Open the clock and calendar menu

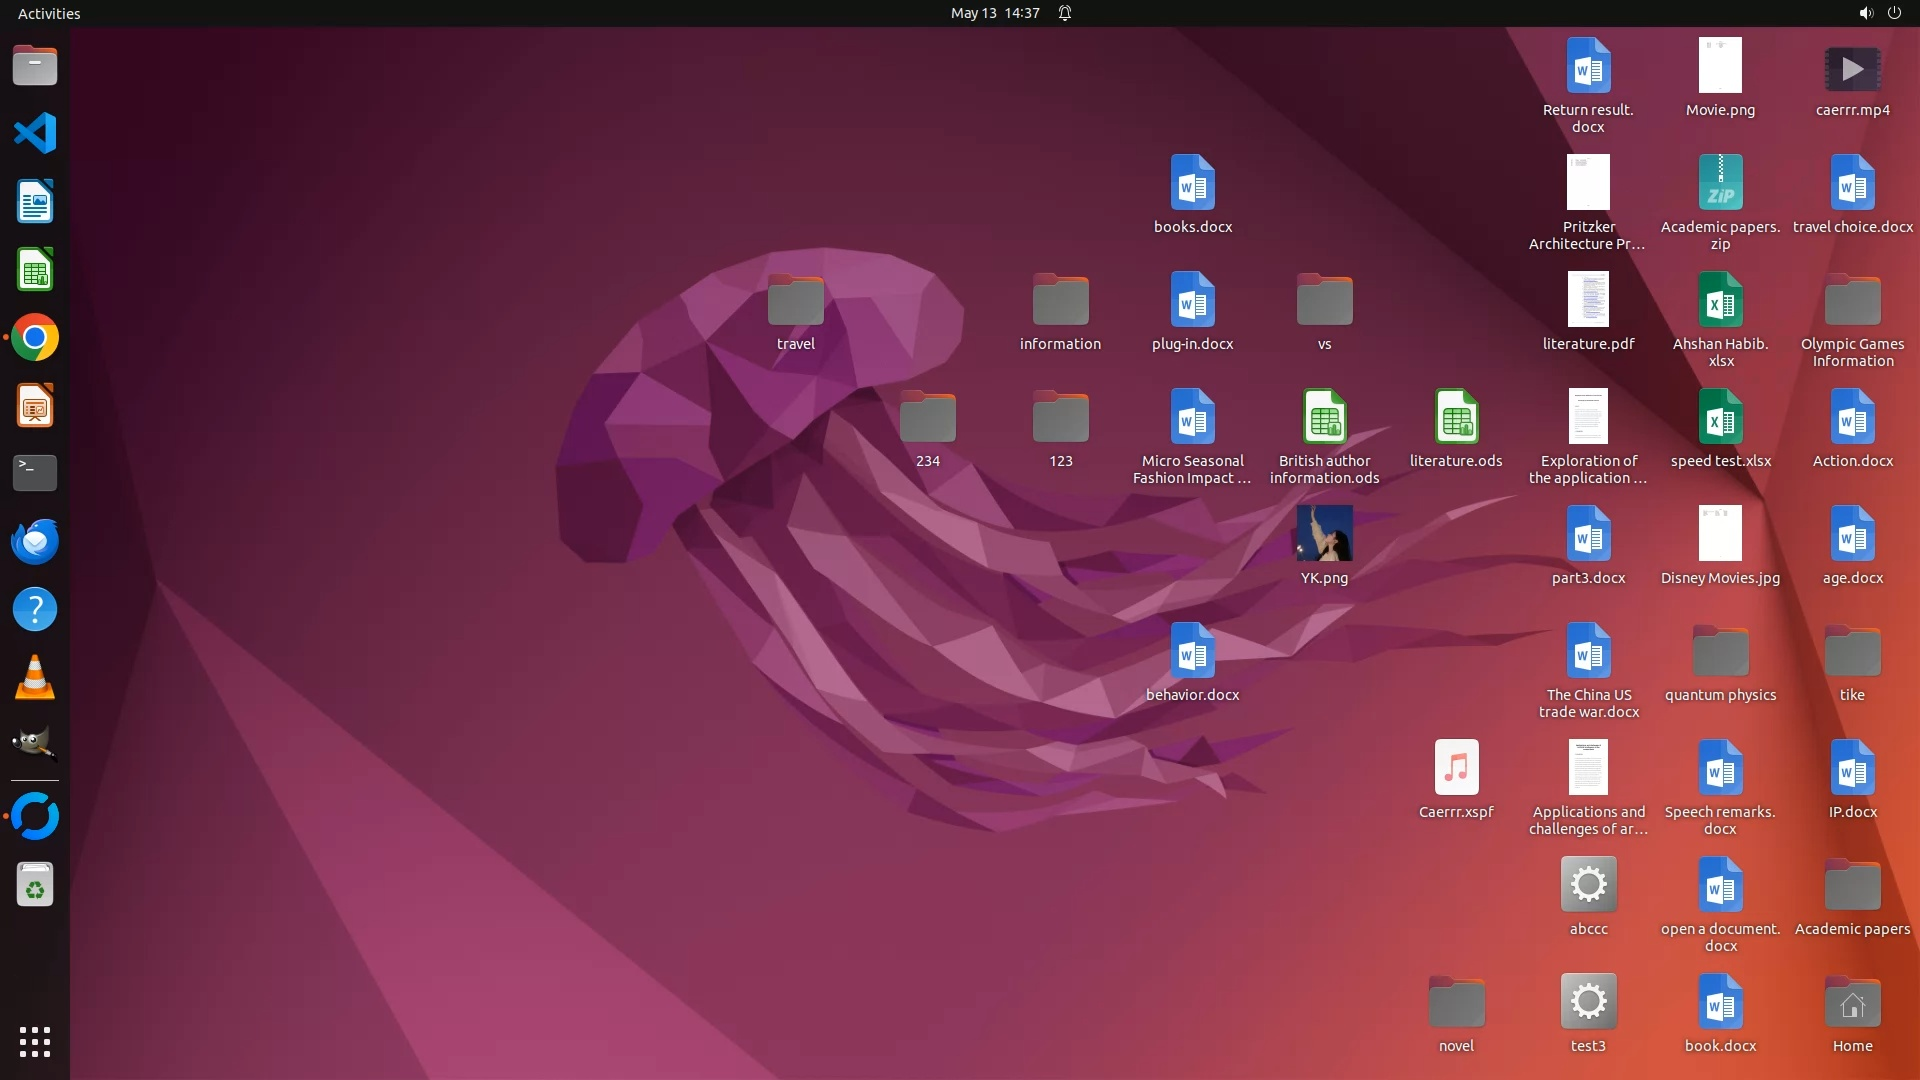(x=994, y=13)
